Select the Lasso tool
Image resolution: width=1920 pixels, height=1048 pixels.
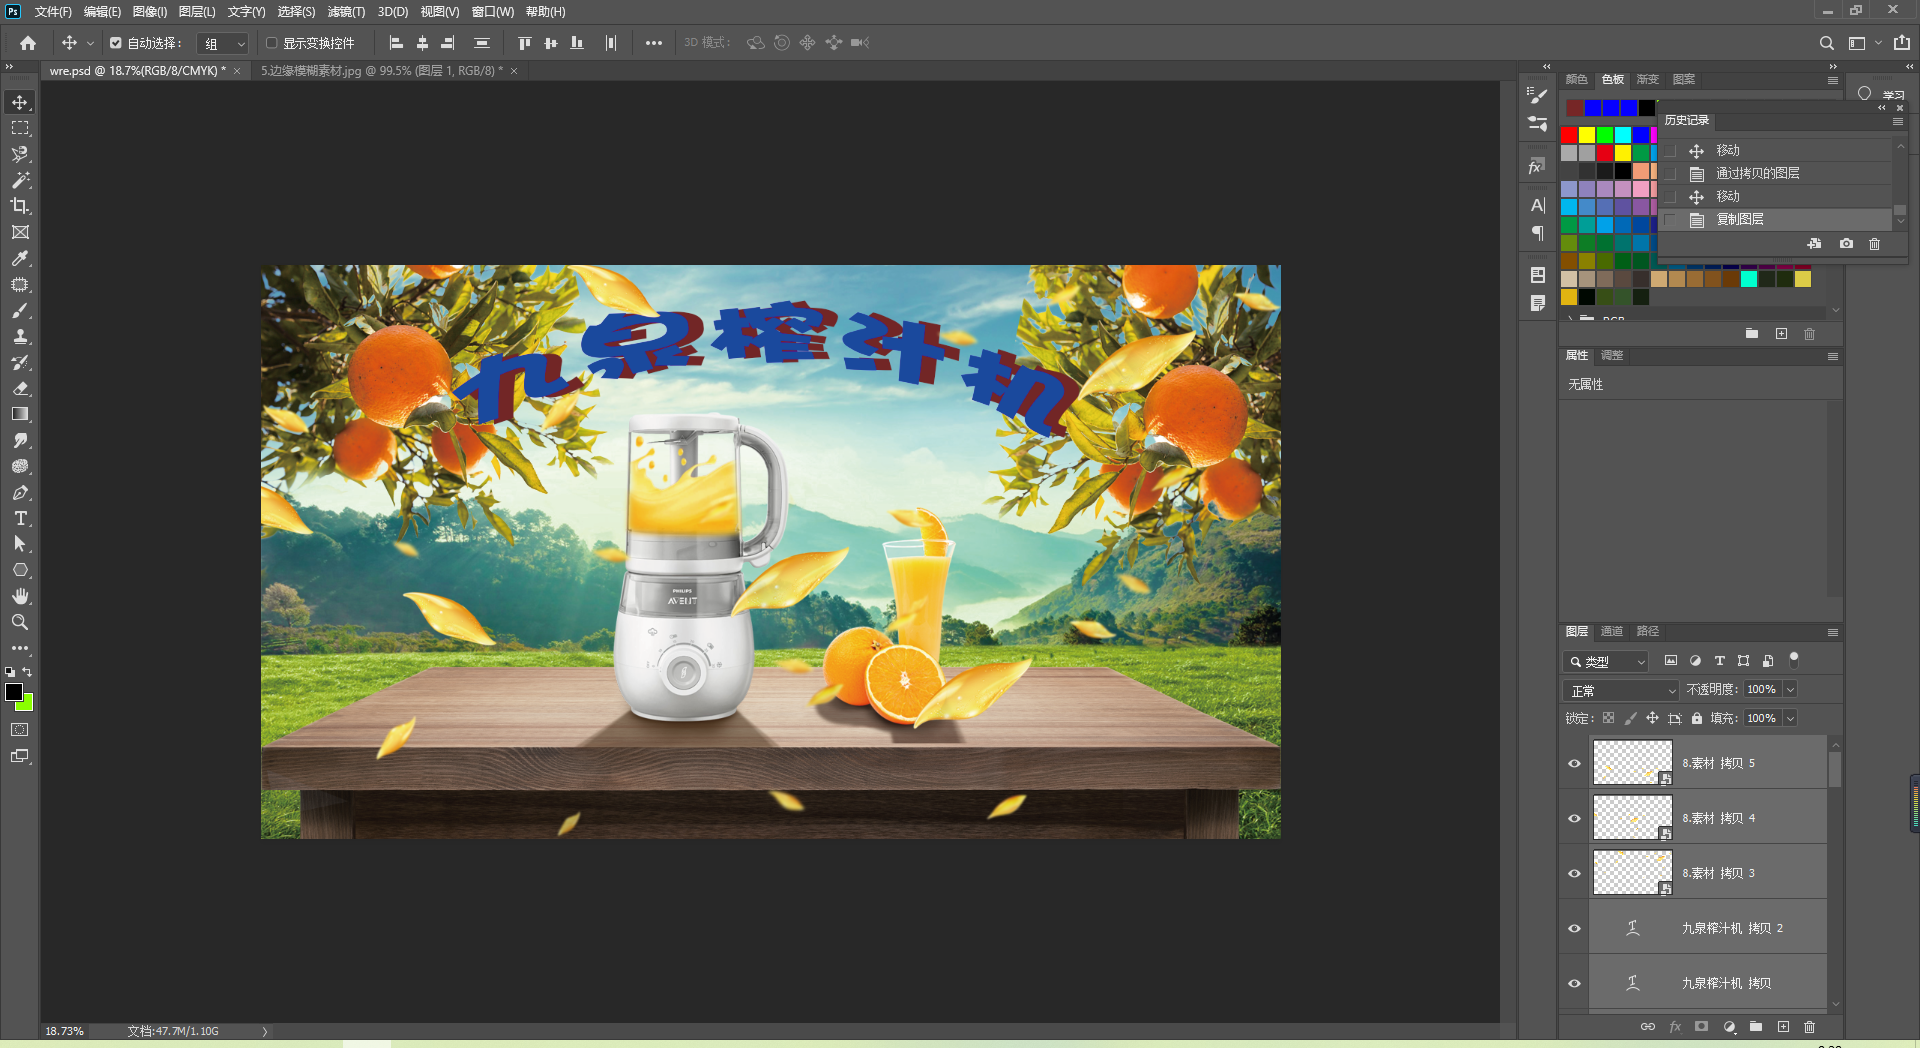20,154
